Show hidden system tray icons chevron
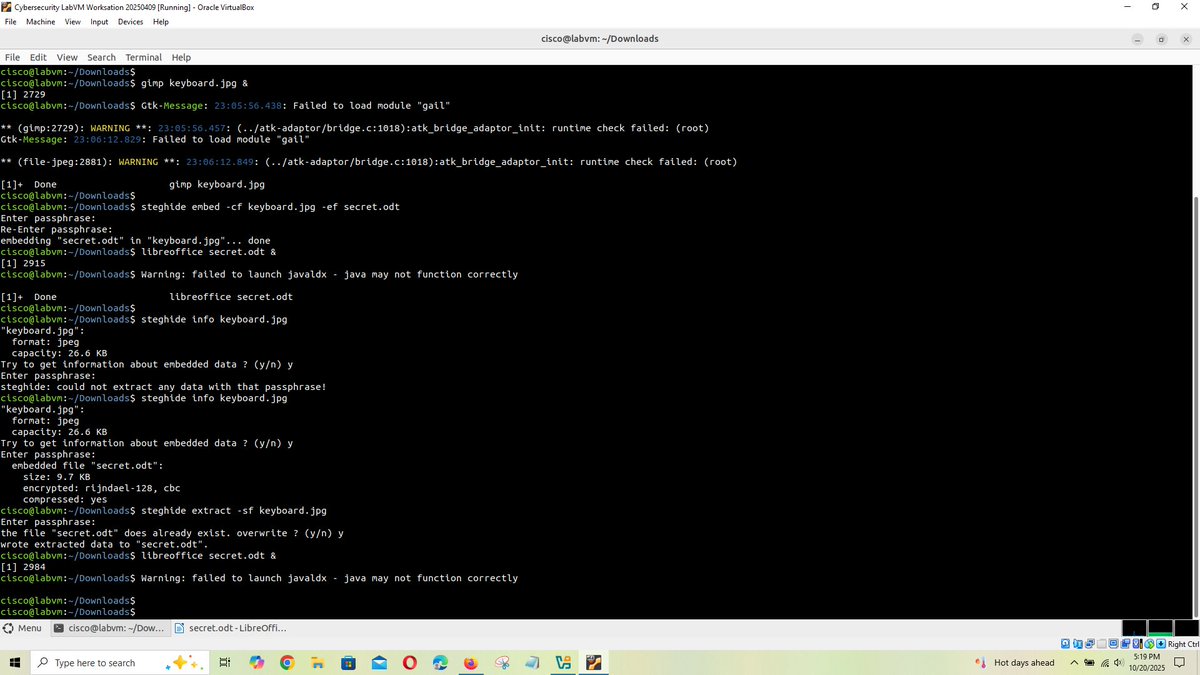The height and width of the screenshot is (675, 1200). point(1074,663)
